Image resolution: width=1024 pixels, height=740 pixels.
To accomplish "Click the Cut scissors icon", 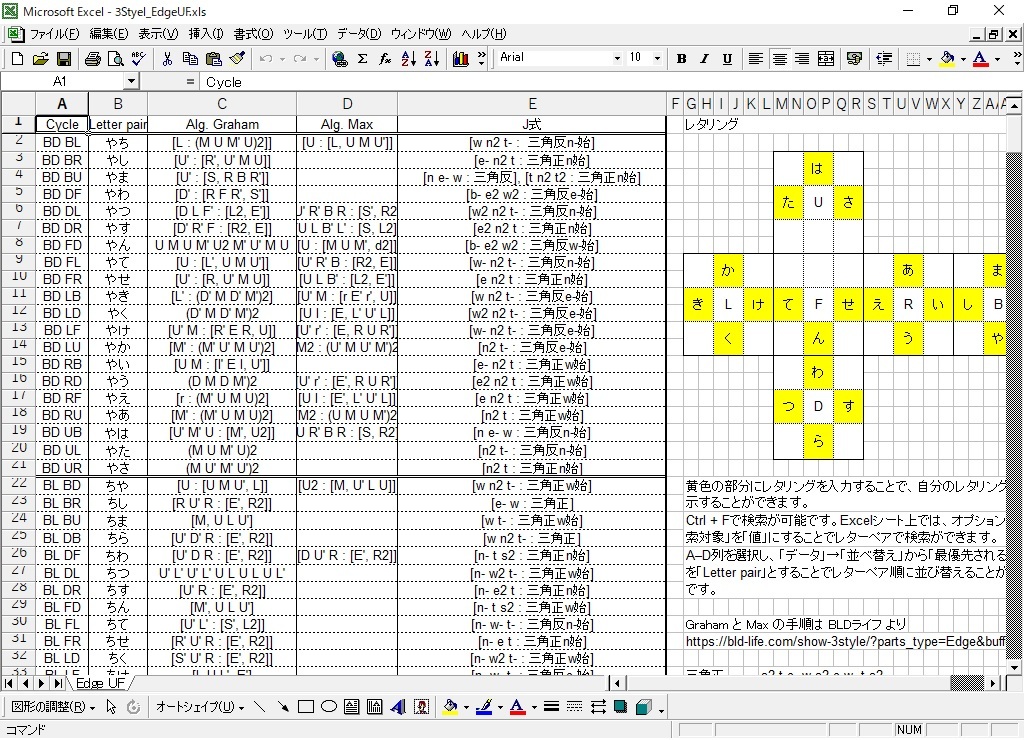I will [167, 59].
